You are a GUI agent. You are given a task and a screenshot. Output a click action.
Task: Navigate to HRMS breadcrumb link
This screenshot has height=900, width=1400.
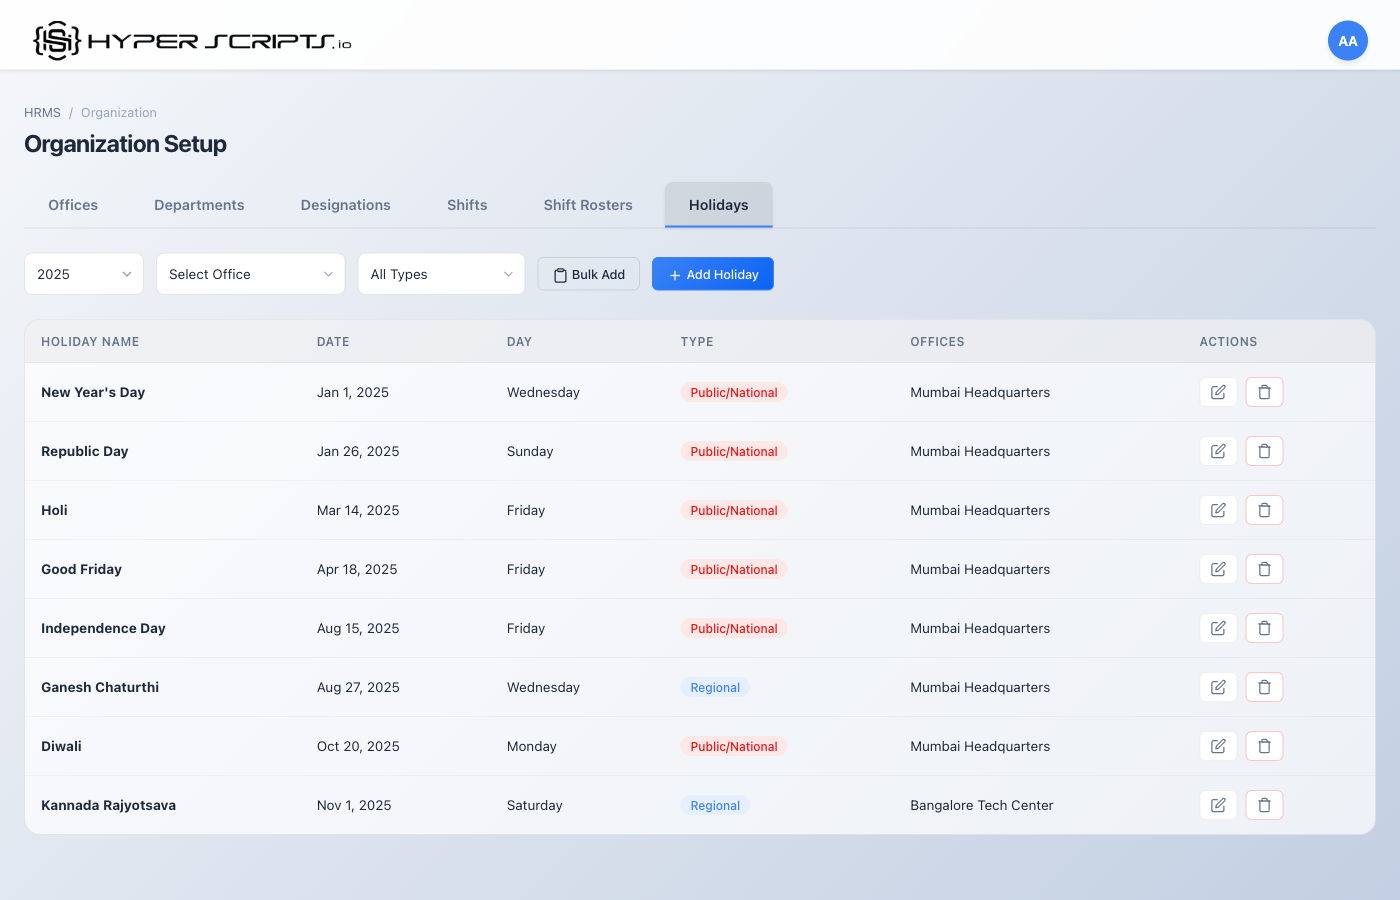tap(42, 113)
